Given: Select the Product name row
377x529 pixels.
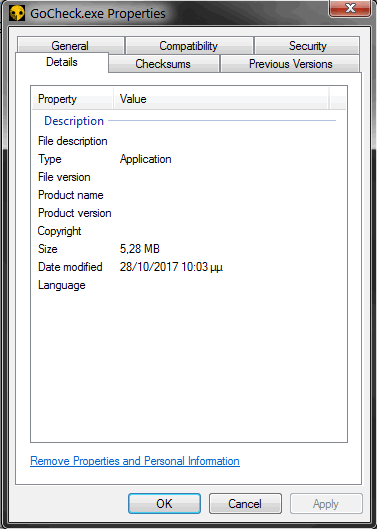Looking at the screenshot, I should [x=189, y=195].
